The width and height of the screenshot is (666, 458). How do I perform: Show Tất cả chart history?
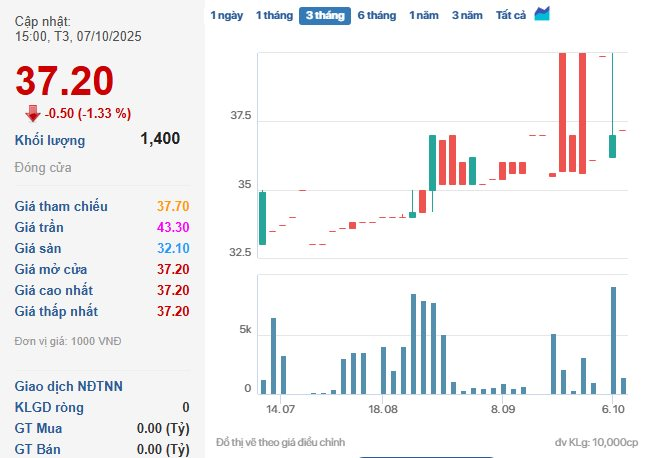pos(511,16)
